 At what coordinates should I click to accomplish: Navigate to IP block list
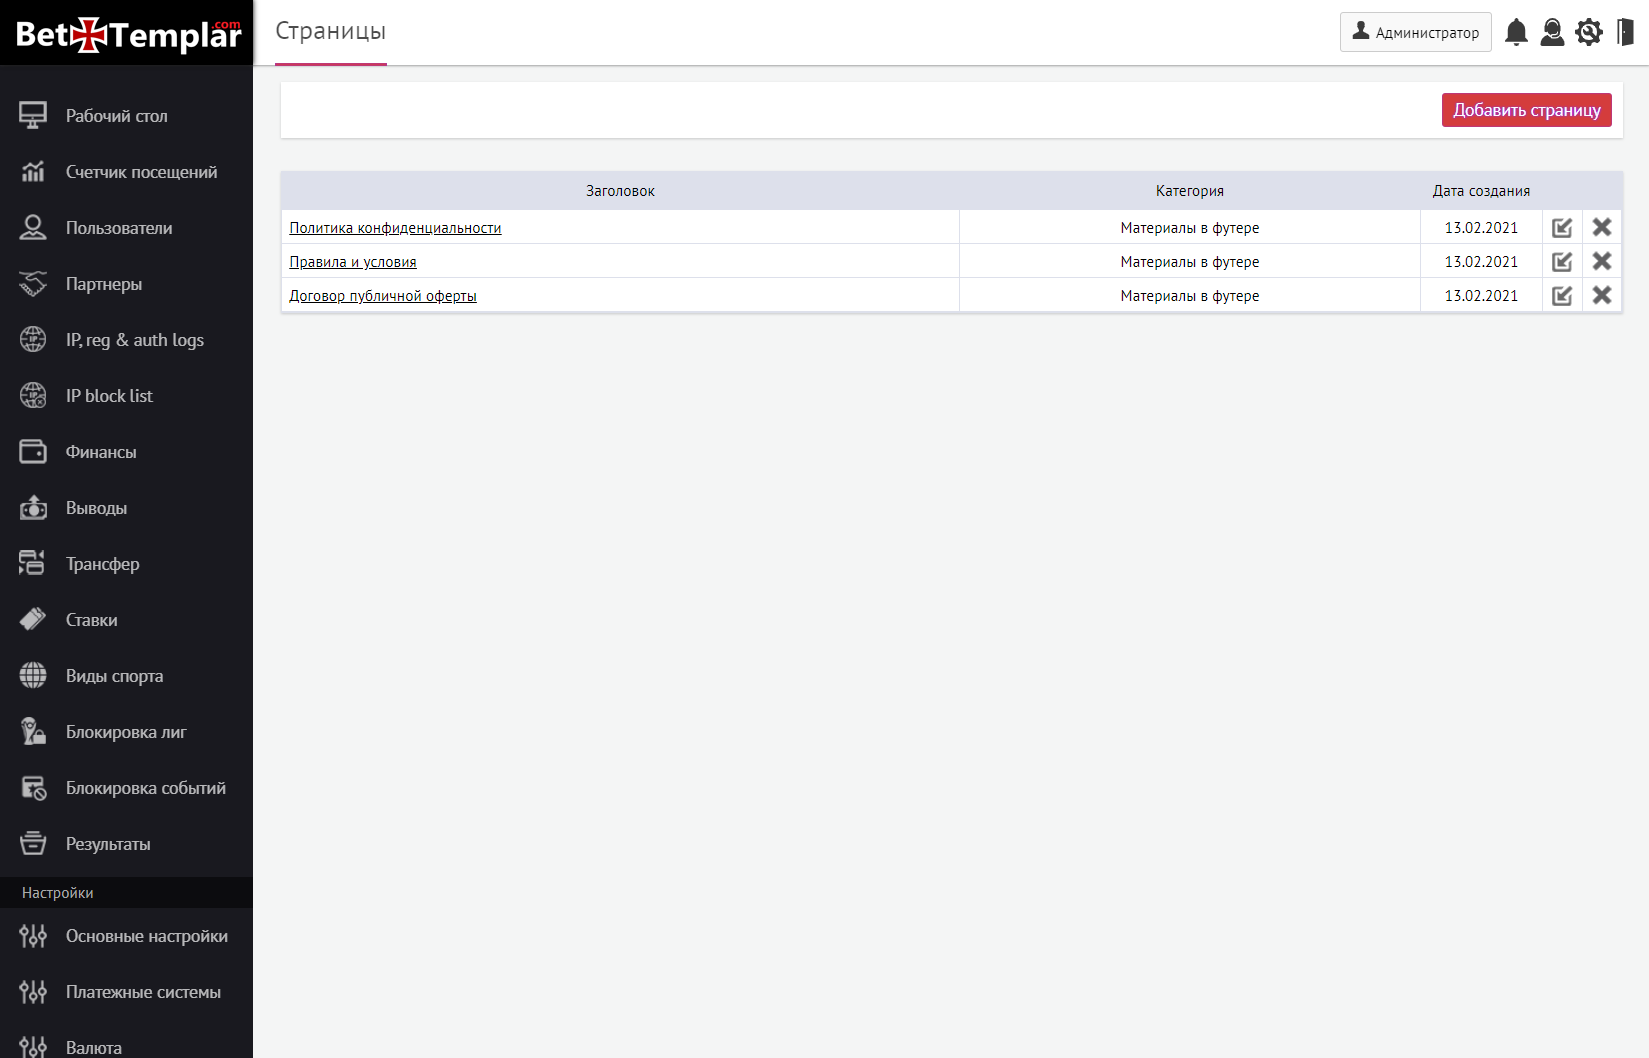click(x=109, y=396)
